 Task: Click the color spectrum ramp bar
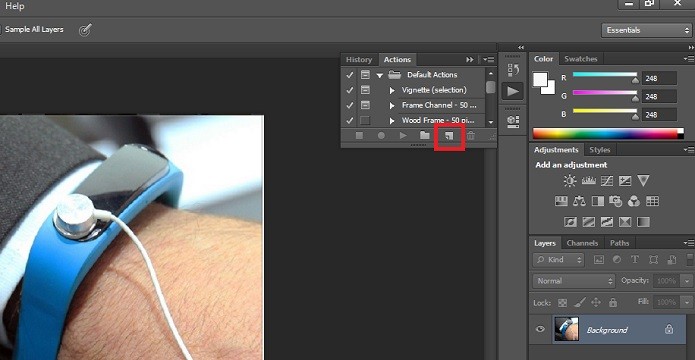pyautogui.click(x=608, y=134)
